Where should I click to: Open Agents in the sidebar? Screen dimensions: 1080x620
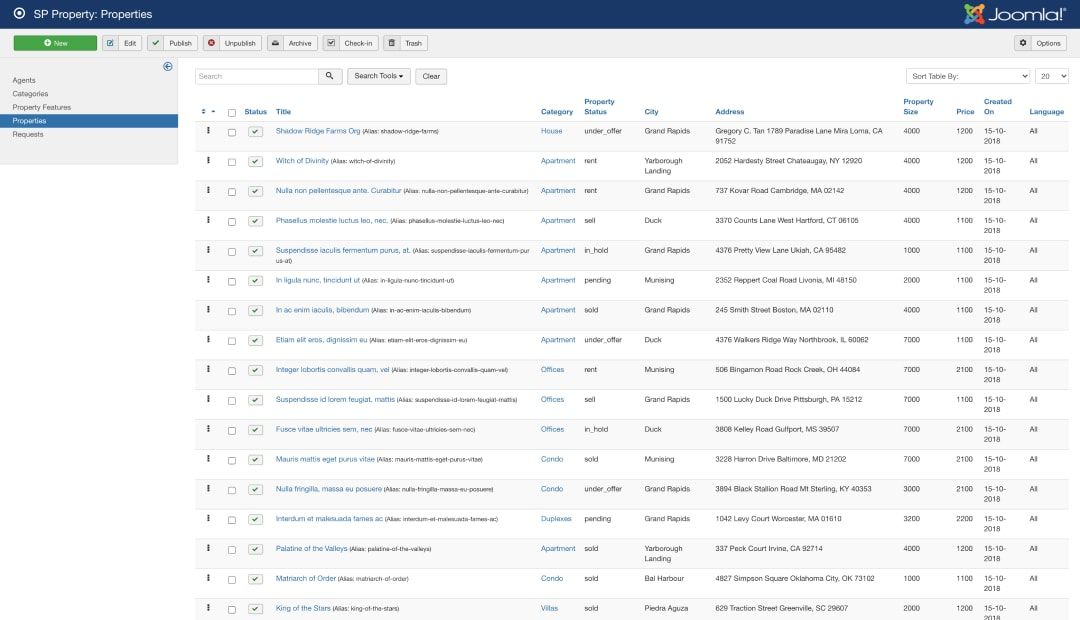pyautogui.click(x=24, y=80)
